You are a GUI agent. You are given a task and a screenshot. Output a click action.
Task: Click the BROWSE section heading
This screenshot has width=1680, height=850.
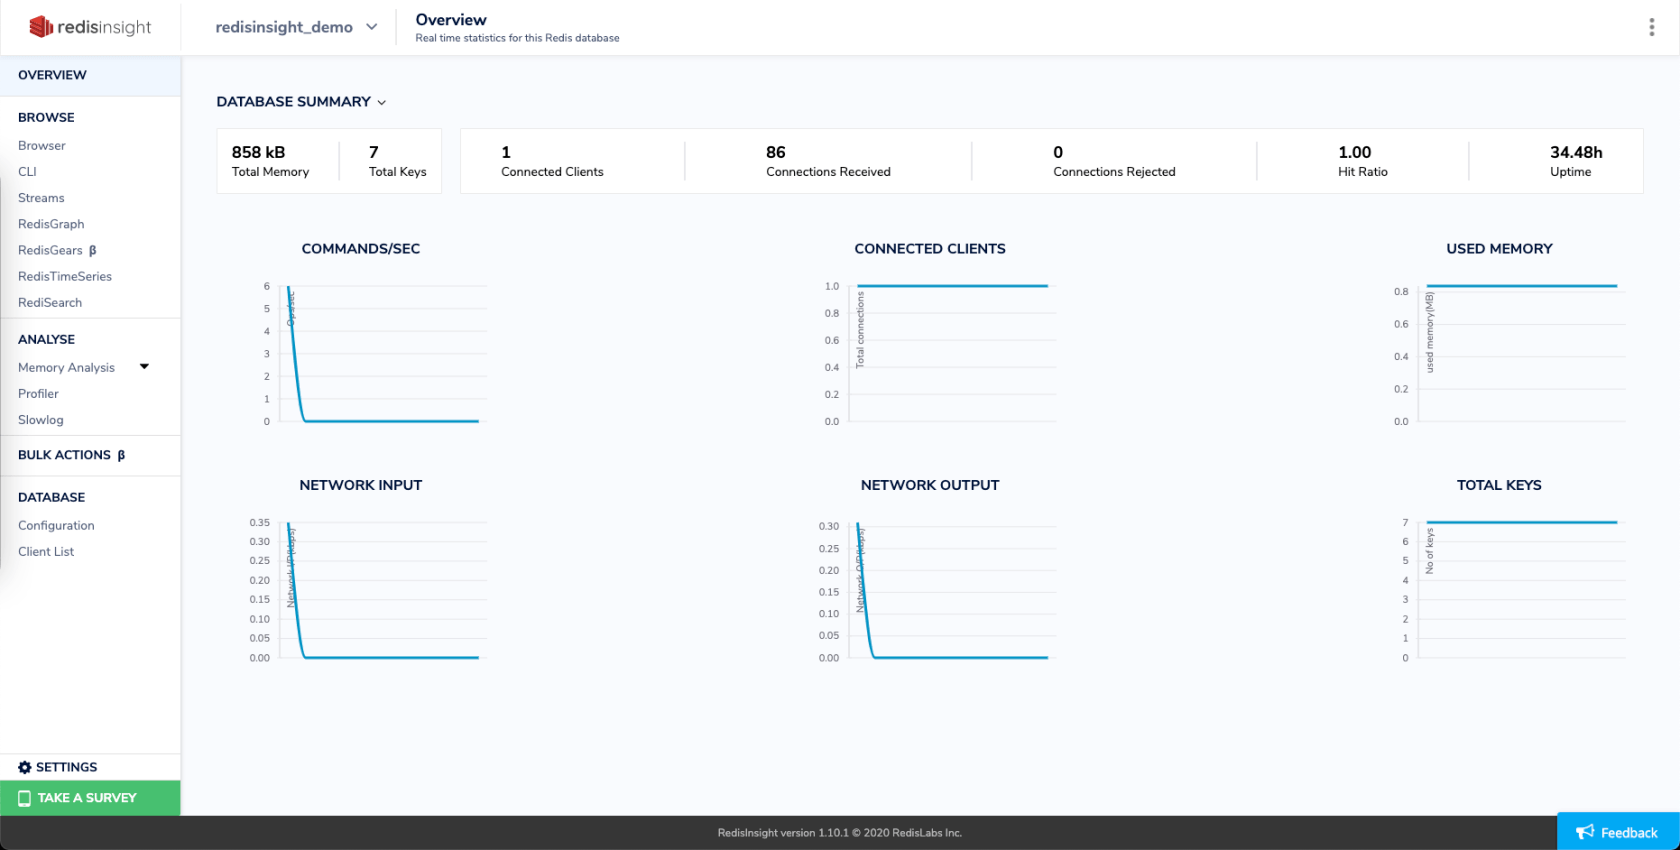click(x=46, y=117)
